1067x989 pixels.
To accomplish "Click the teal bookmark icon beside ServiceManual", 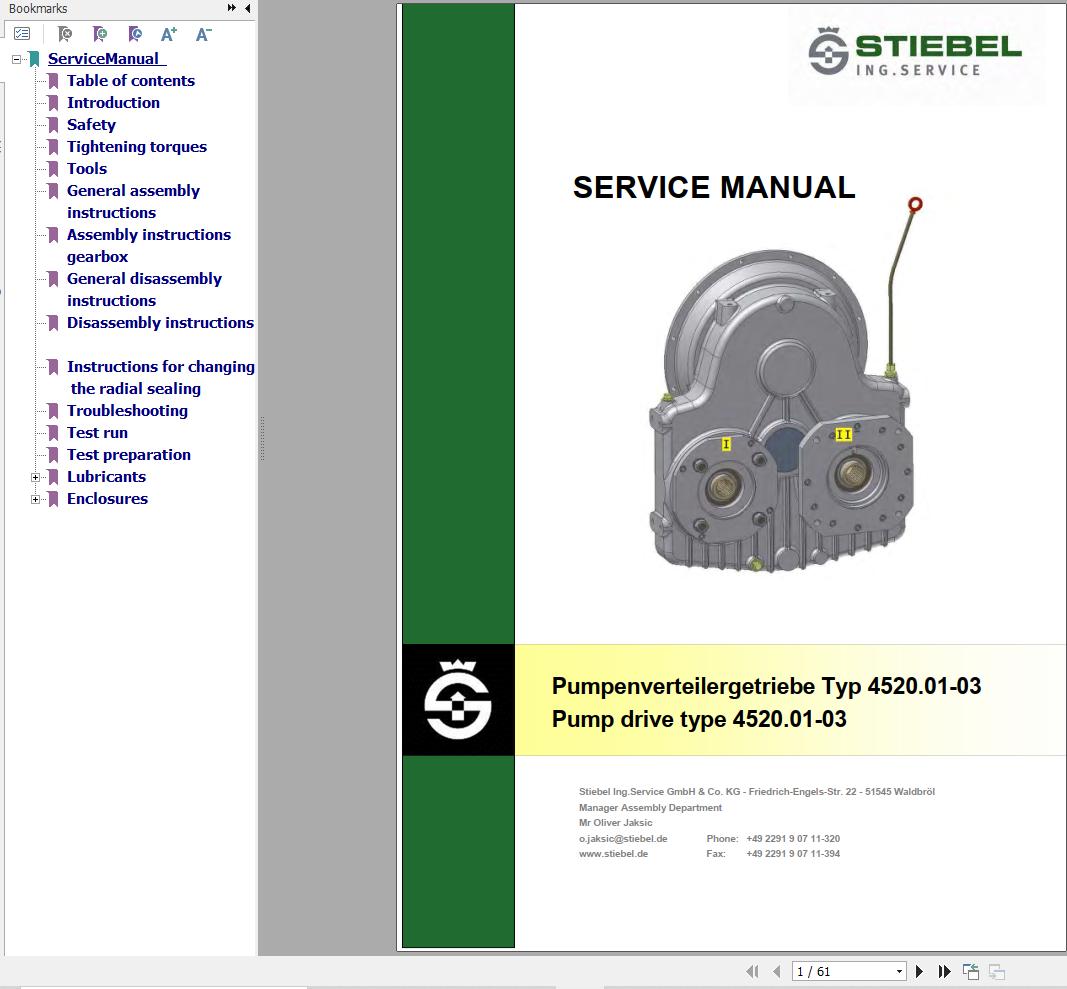I will click(34, 59).
